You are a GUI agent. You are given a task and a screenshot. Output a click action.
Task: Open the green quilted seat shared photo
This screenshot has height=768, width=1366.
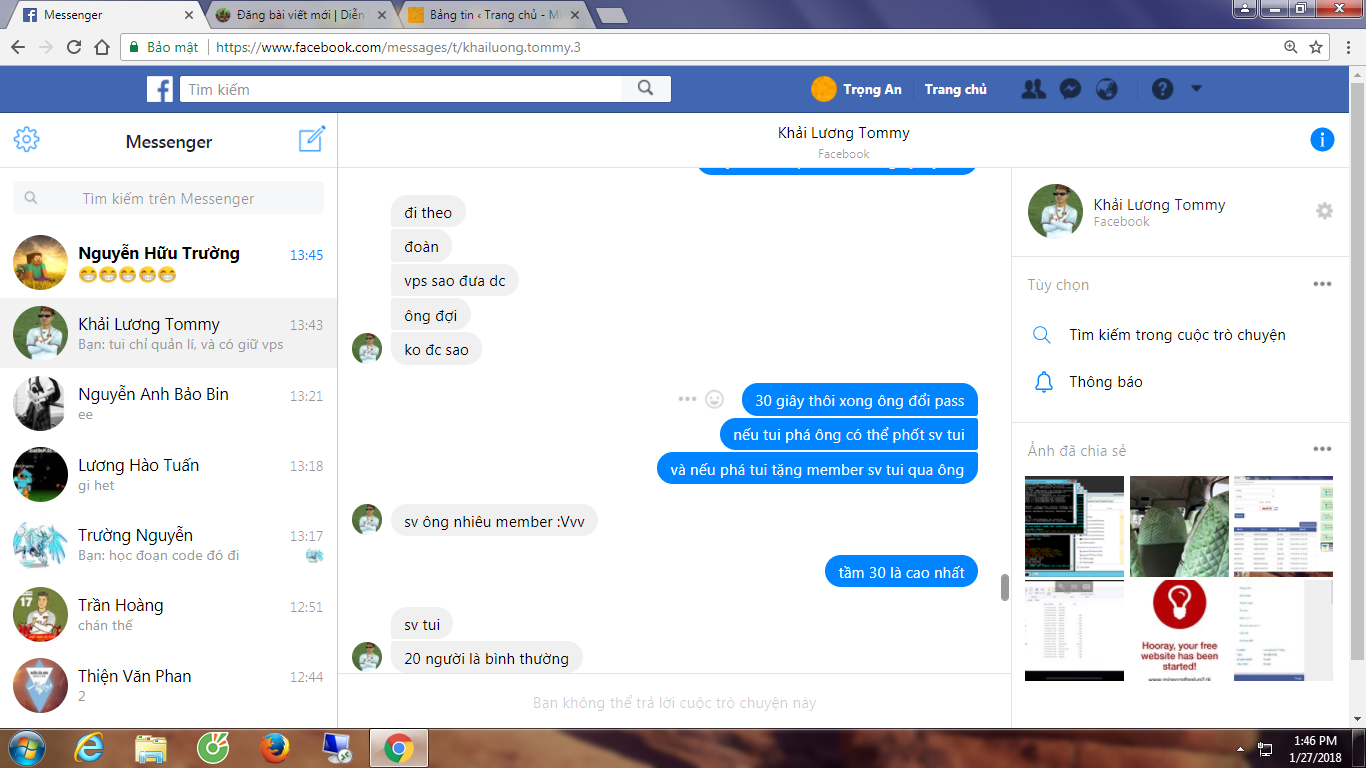click(x=1179, y=526)
